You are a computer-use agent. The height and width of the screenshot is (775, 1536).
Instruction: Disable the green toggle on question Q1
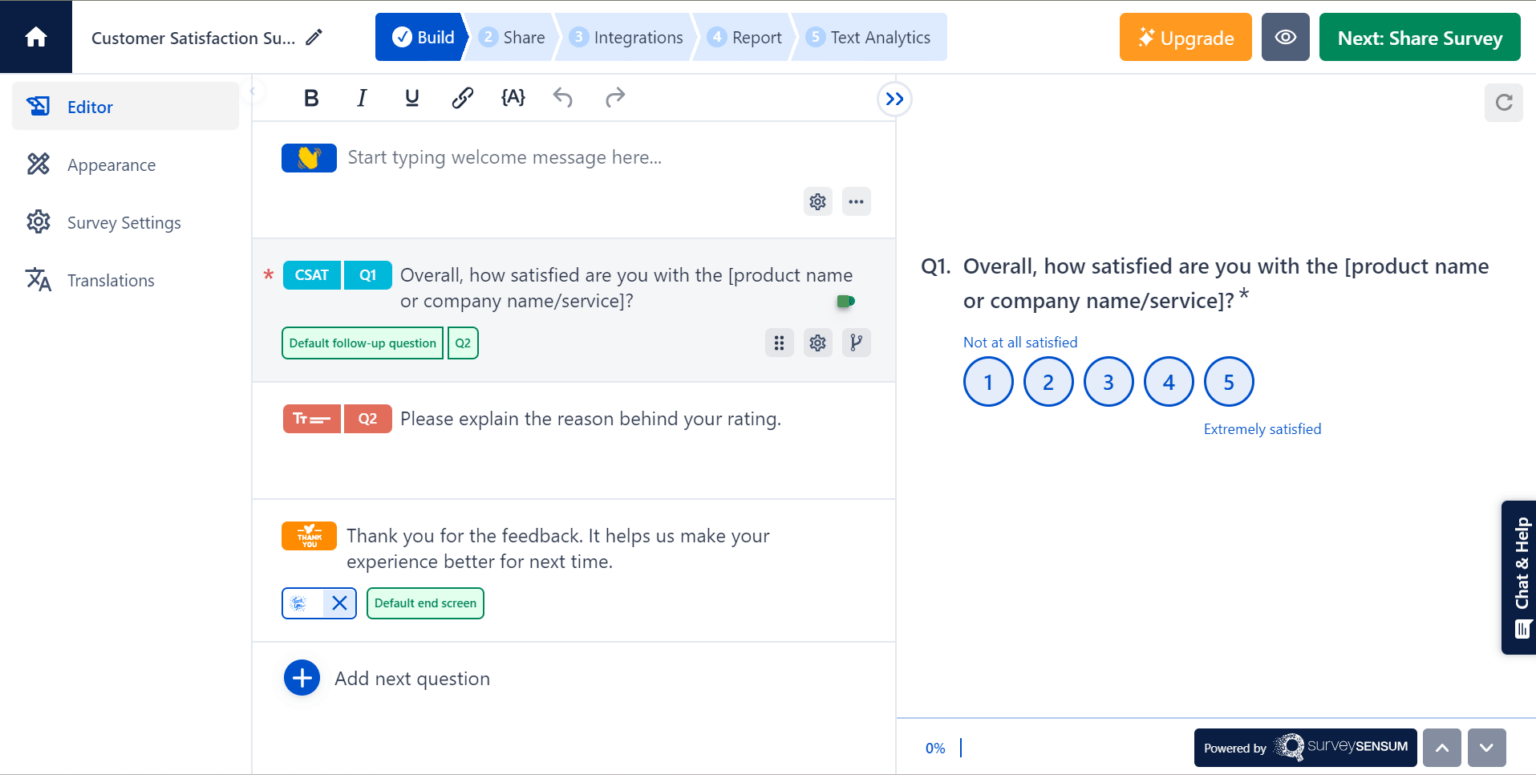click(844, 301)
